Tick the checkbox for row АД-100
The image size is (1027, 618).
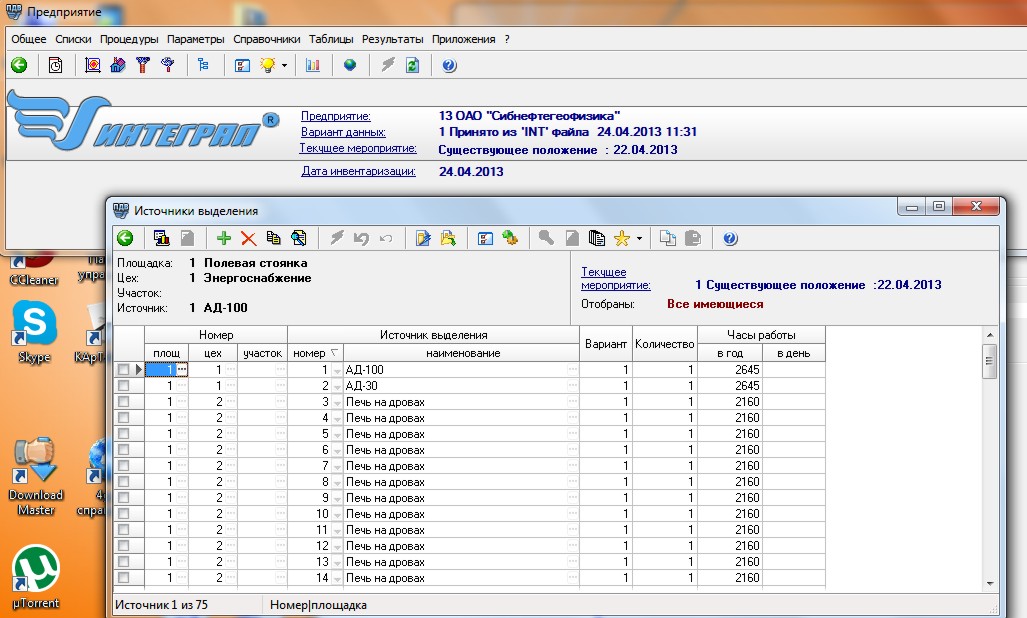point(124,370)
